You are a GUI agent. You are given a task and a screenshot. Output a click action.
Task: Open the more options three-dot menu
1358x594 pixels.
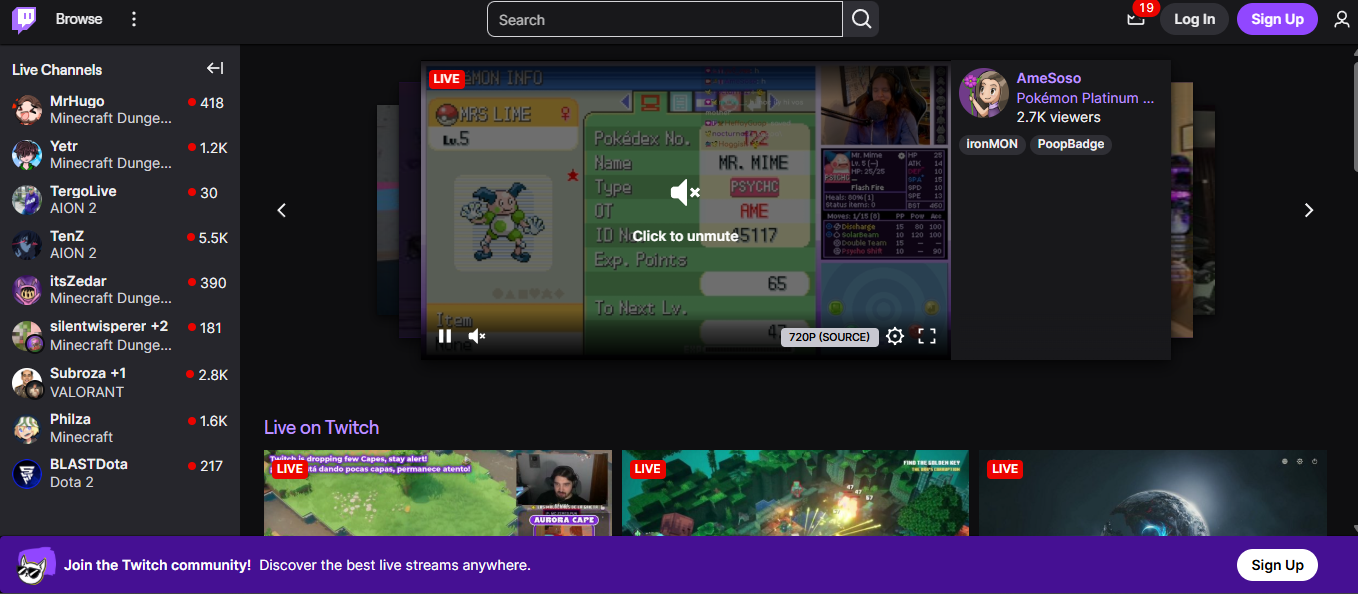134,19
